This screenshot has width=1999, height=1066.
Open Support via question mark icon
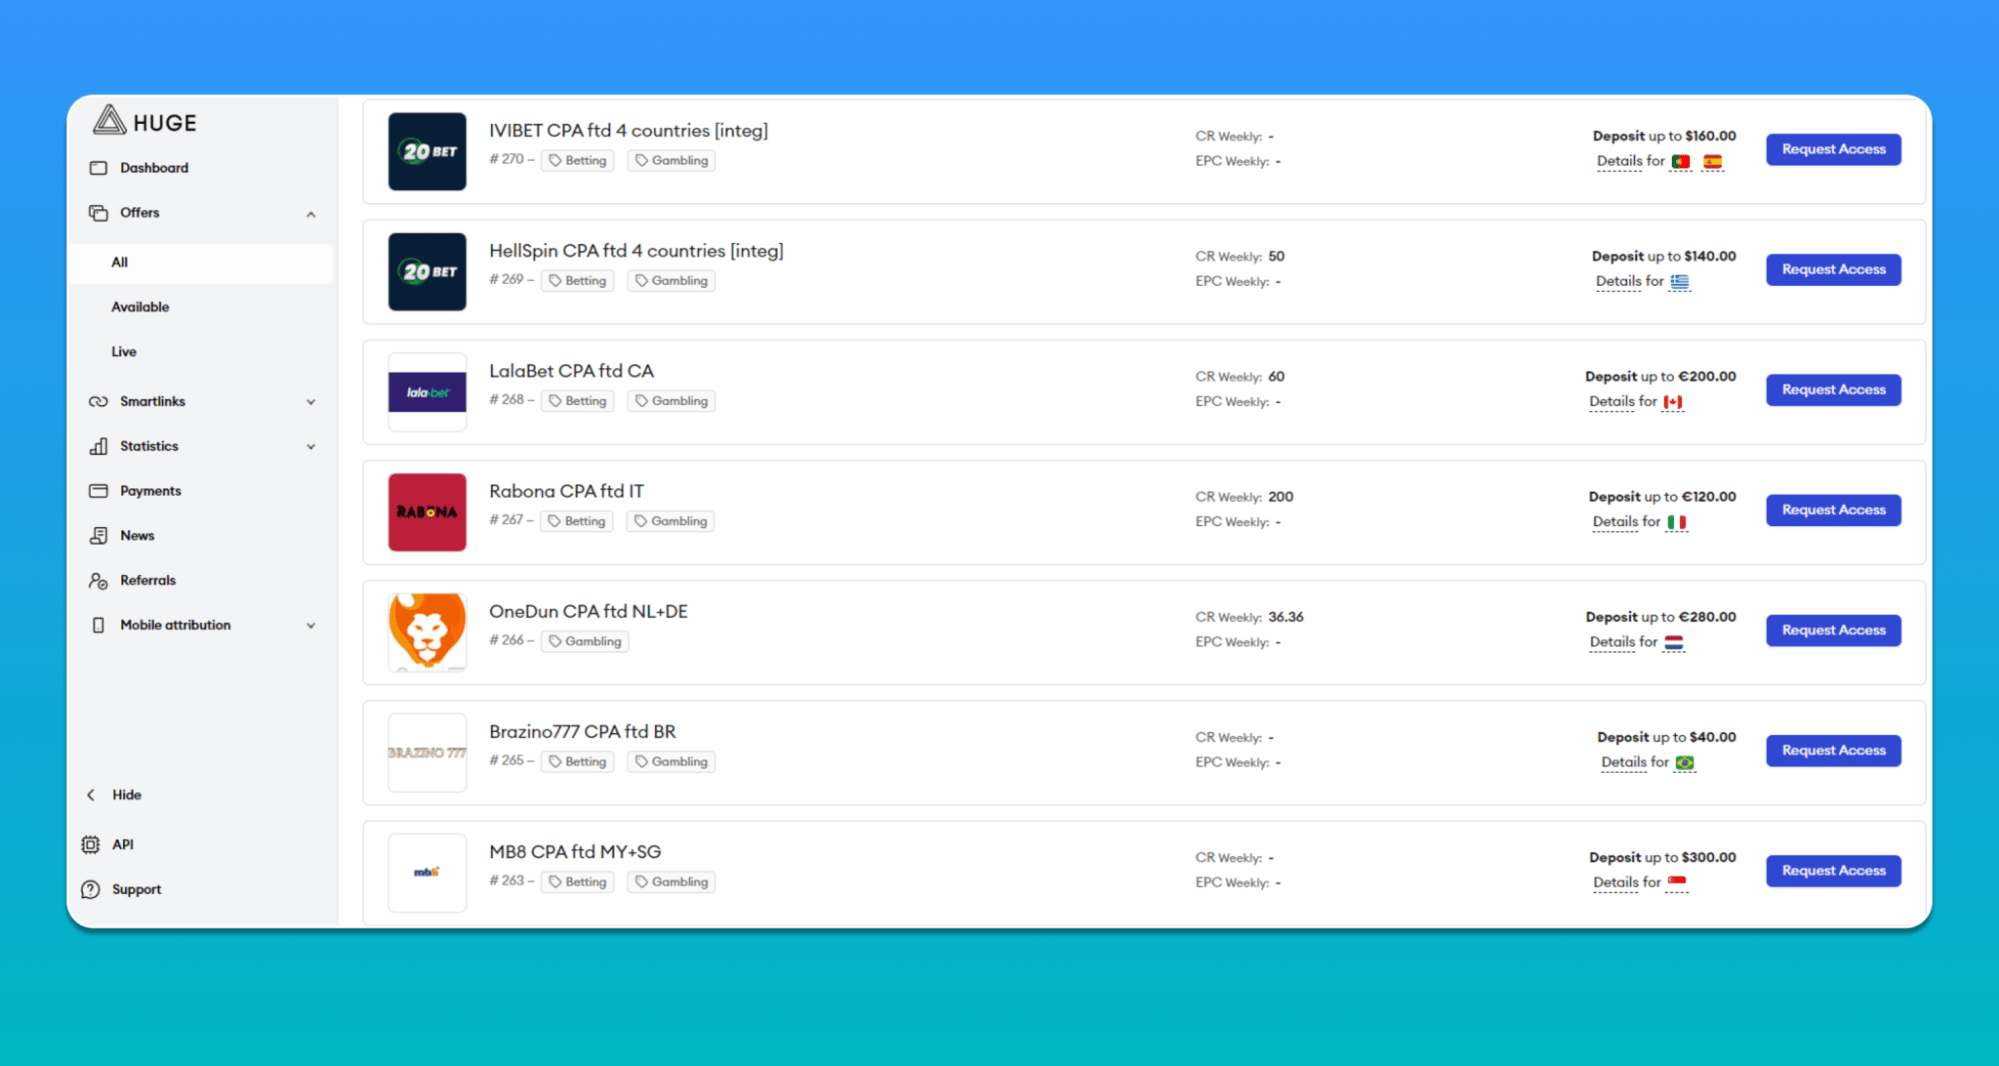click(91, 890)
